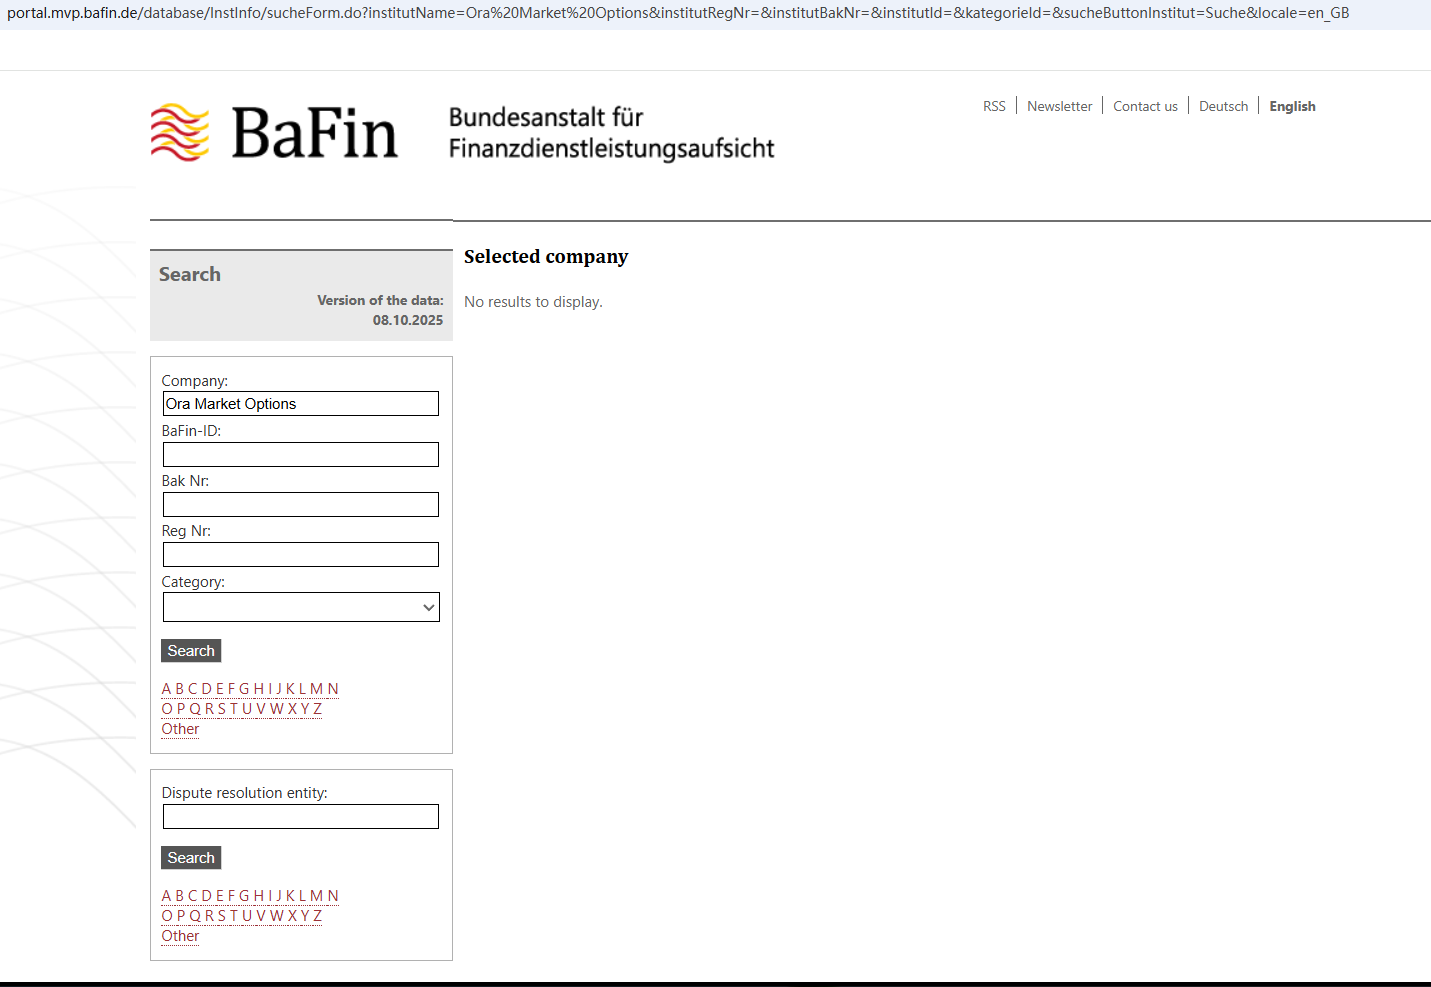Browse companies starting with letter U
The width and height of the screenshot is (1431, 987).
click(247, 709)
